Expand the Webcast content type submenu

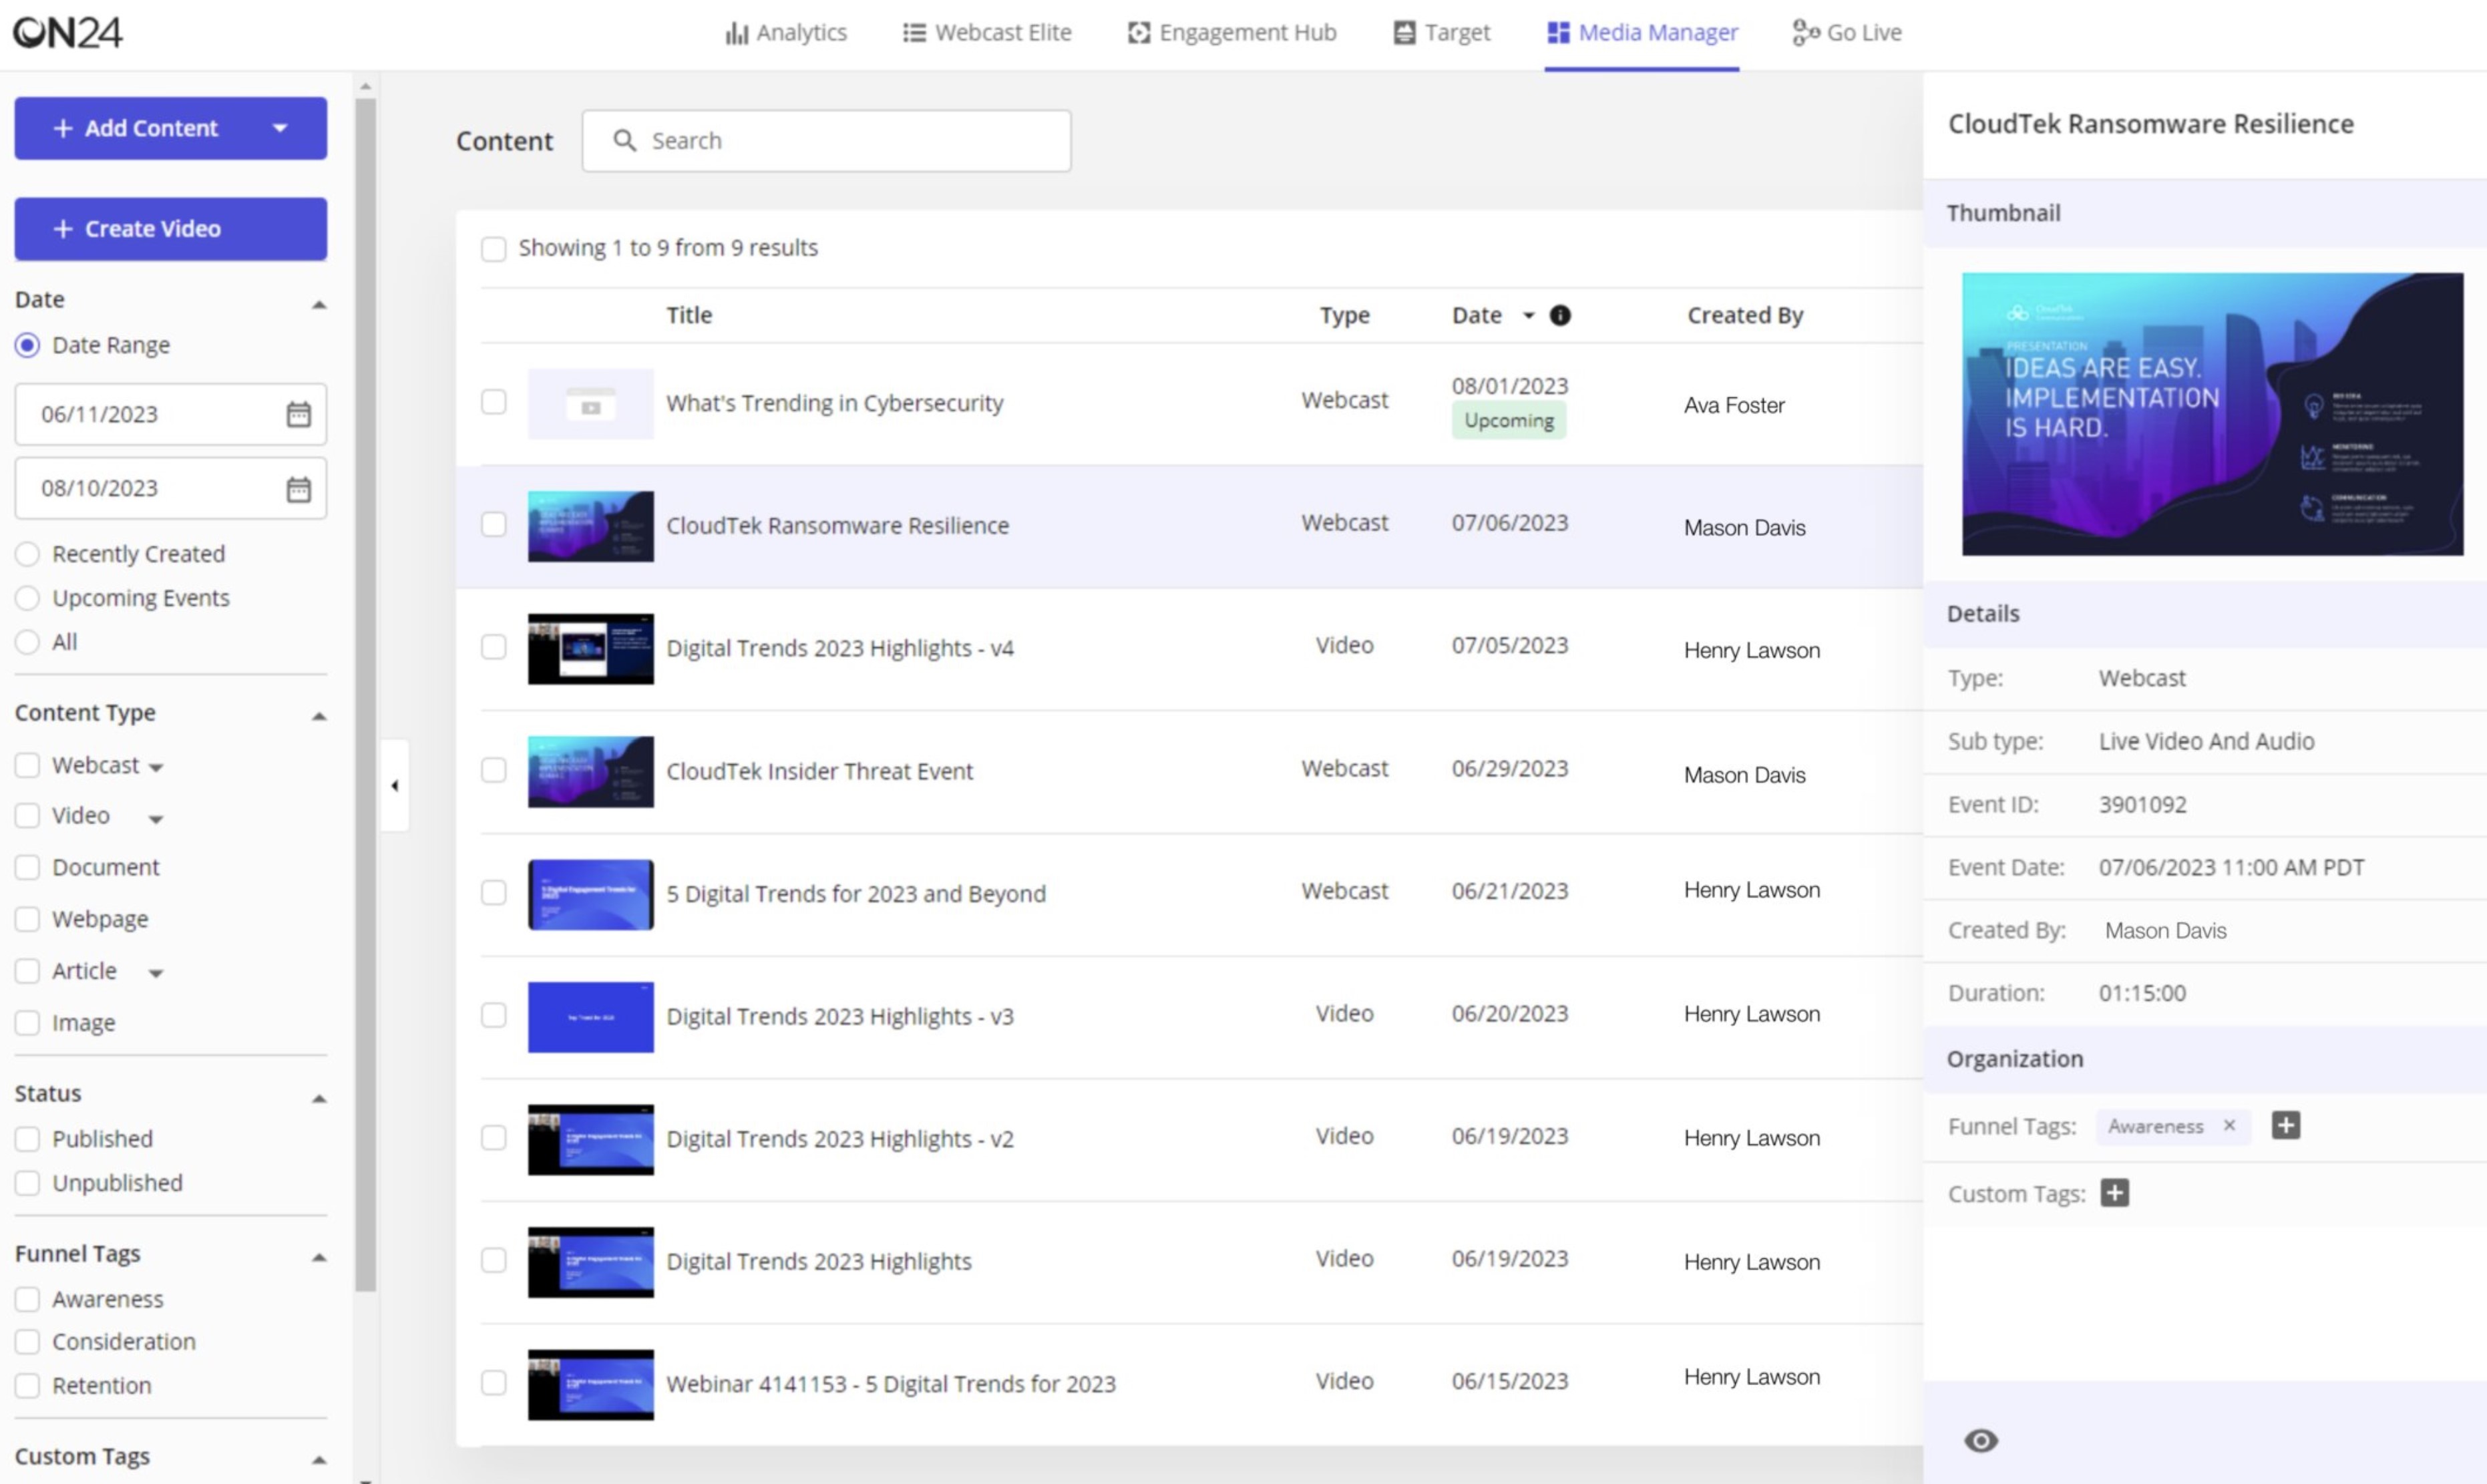[156, 768]
